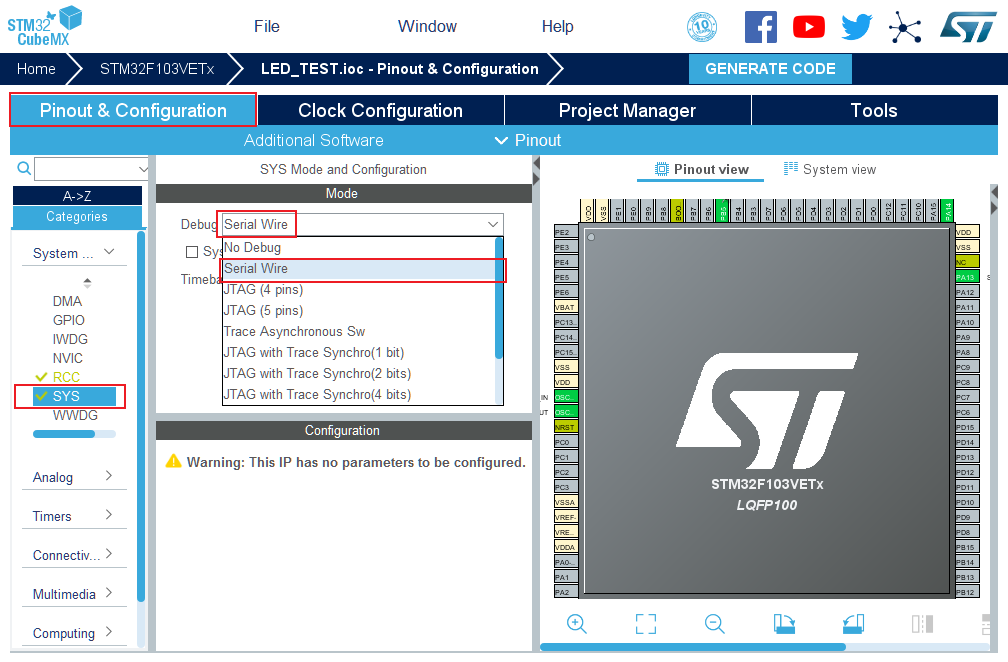The width and height of the screenshot is (1008, 662).
Task: Select Serial Wire in dropdown list
Action: coord(359,269)
